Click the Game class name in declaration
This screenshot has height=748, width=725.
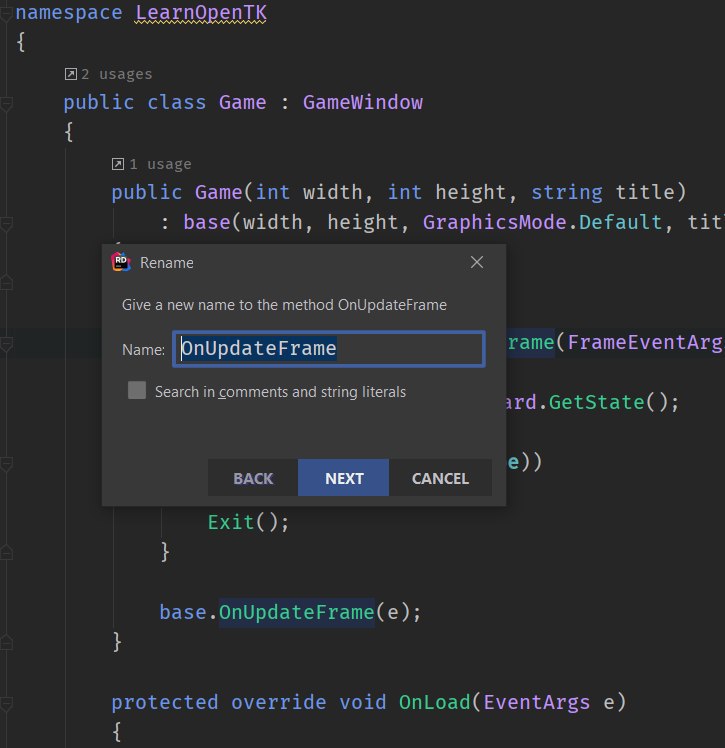242,102
